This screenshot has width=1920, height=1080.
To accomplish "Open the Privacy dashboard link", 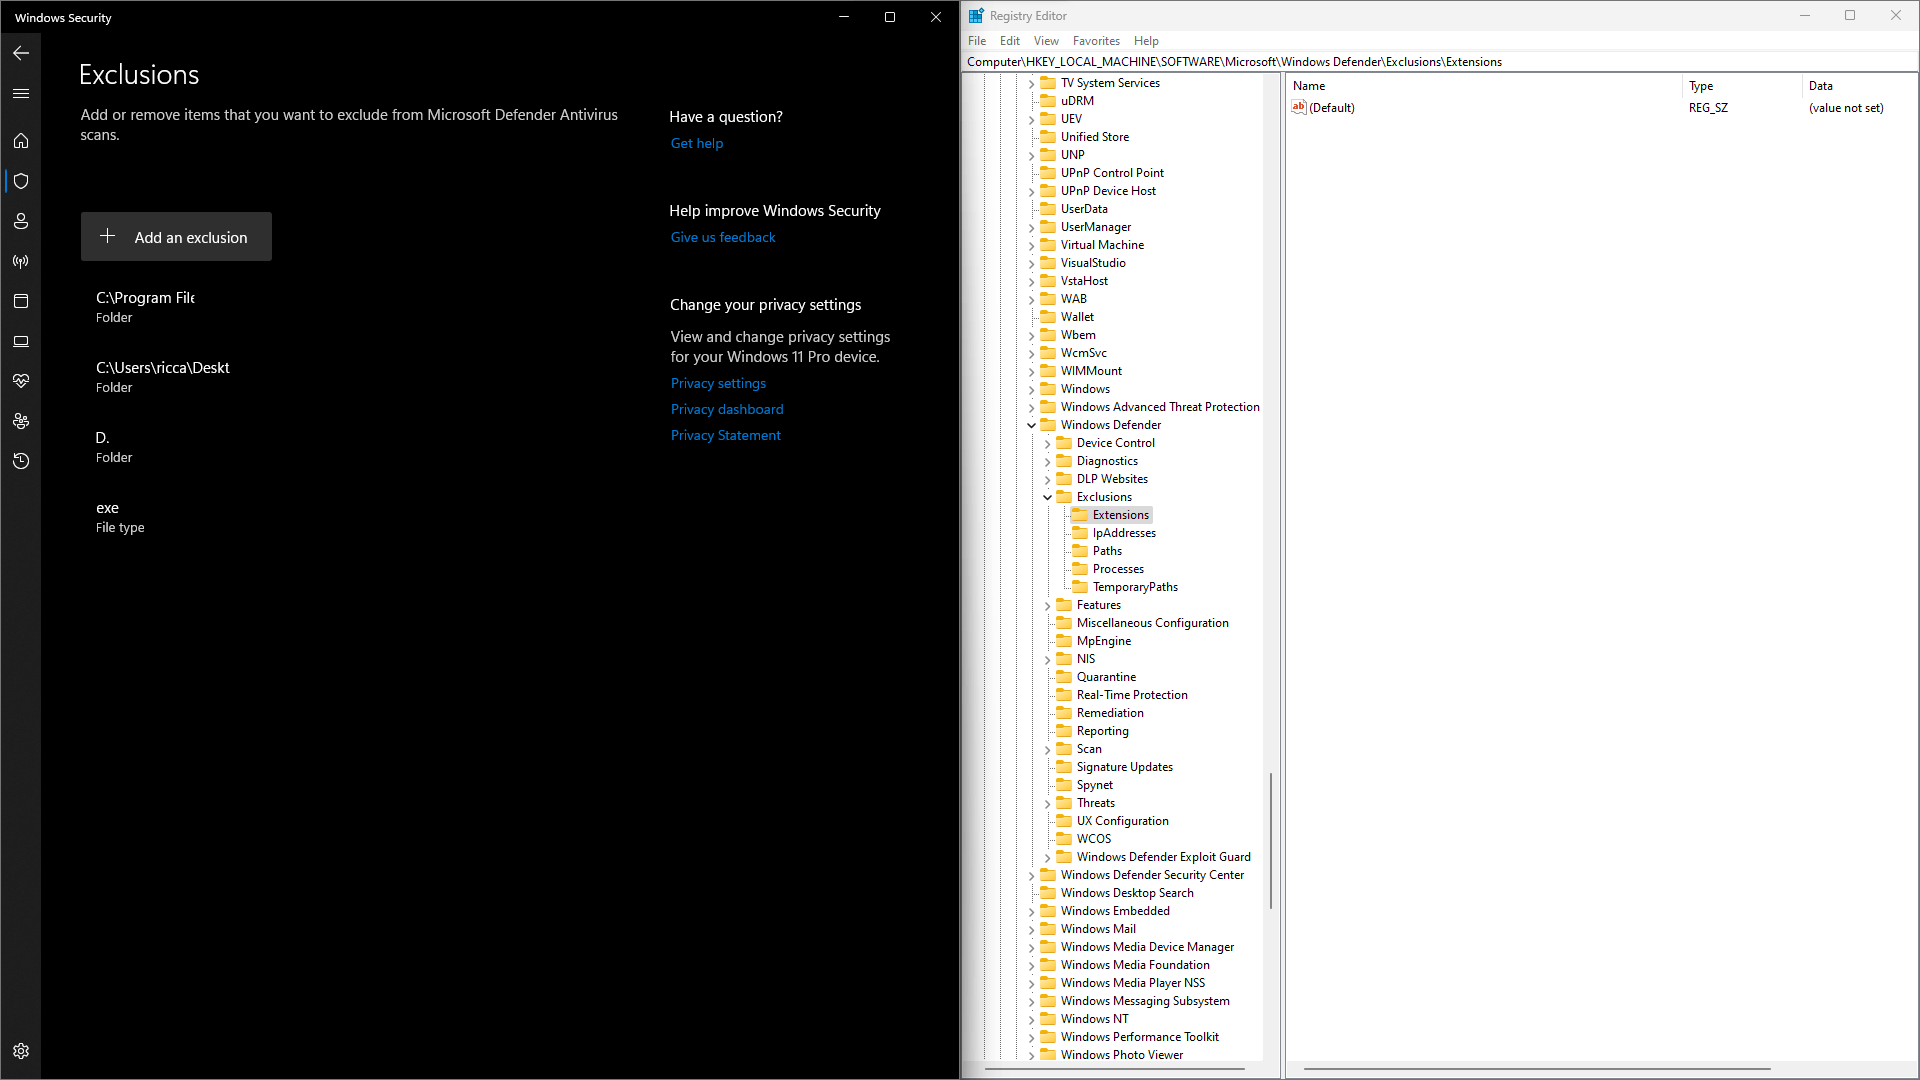I will tap(727, 409).
